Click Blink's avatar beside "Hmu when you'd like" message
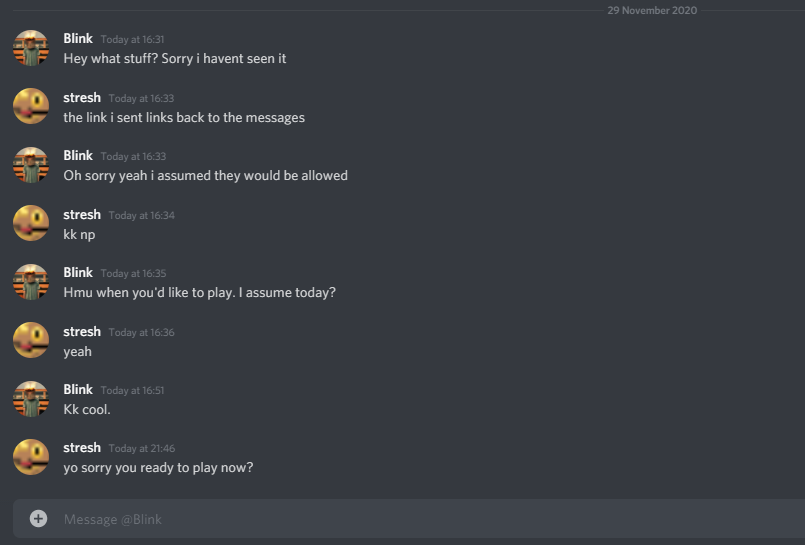805x545 pixels. coord(31,282)
